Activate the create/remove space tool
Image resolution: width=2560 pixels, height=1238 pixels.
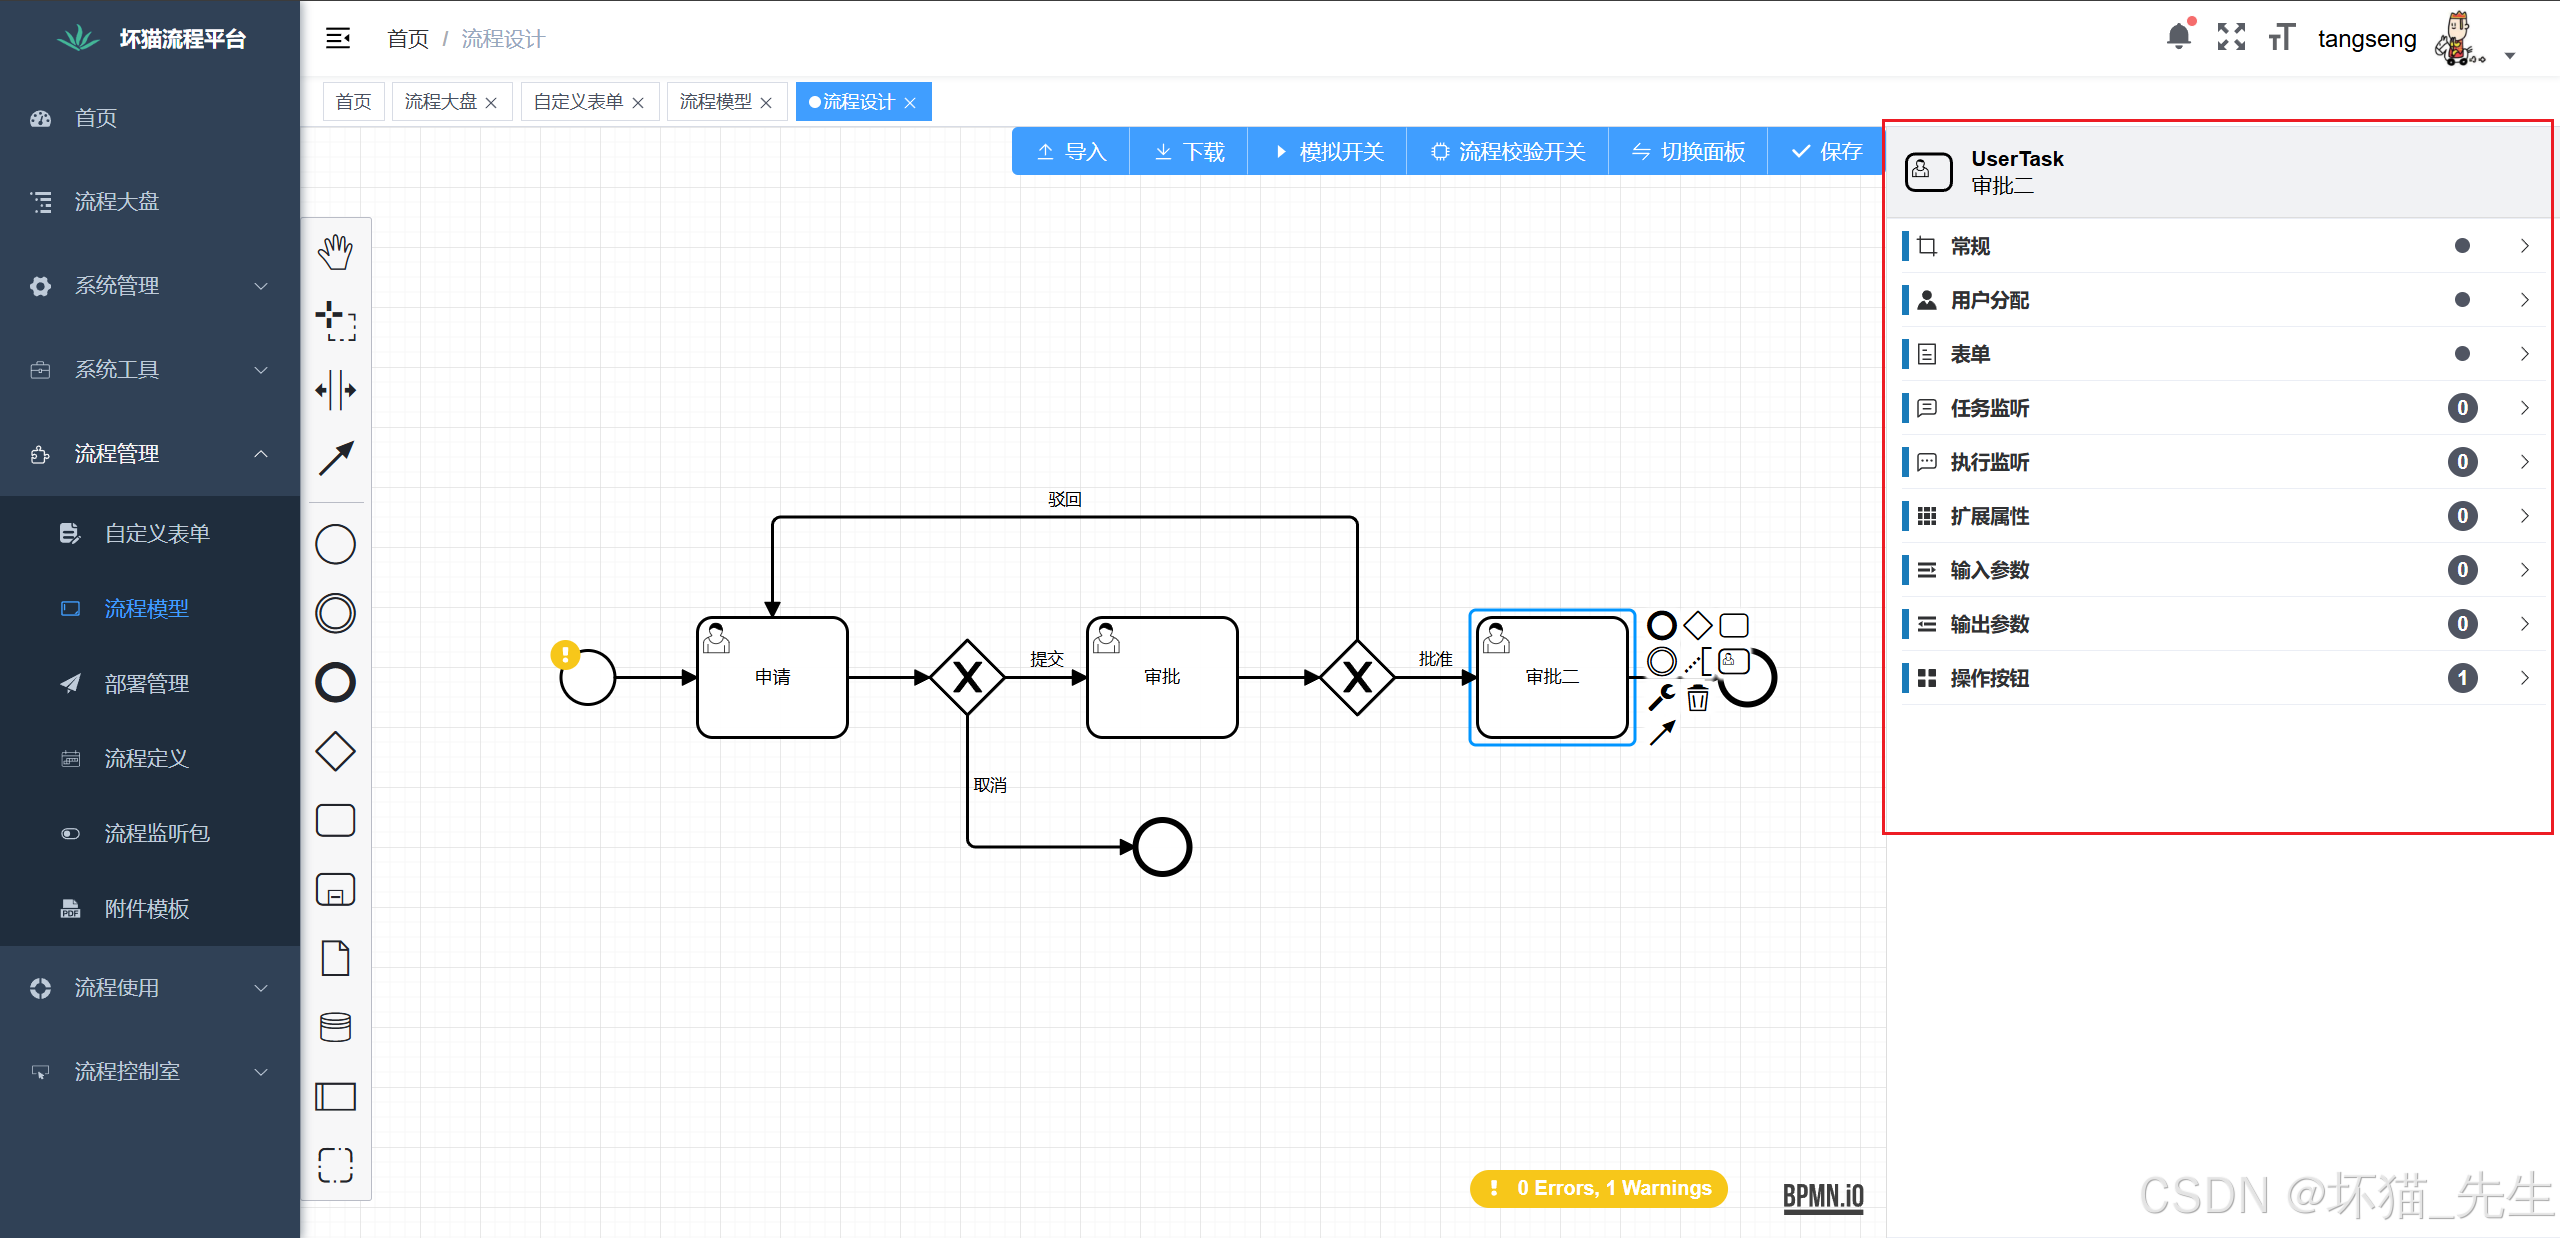[x=335, y=390]
